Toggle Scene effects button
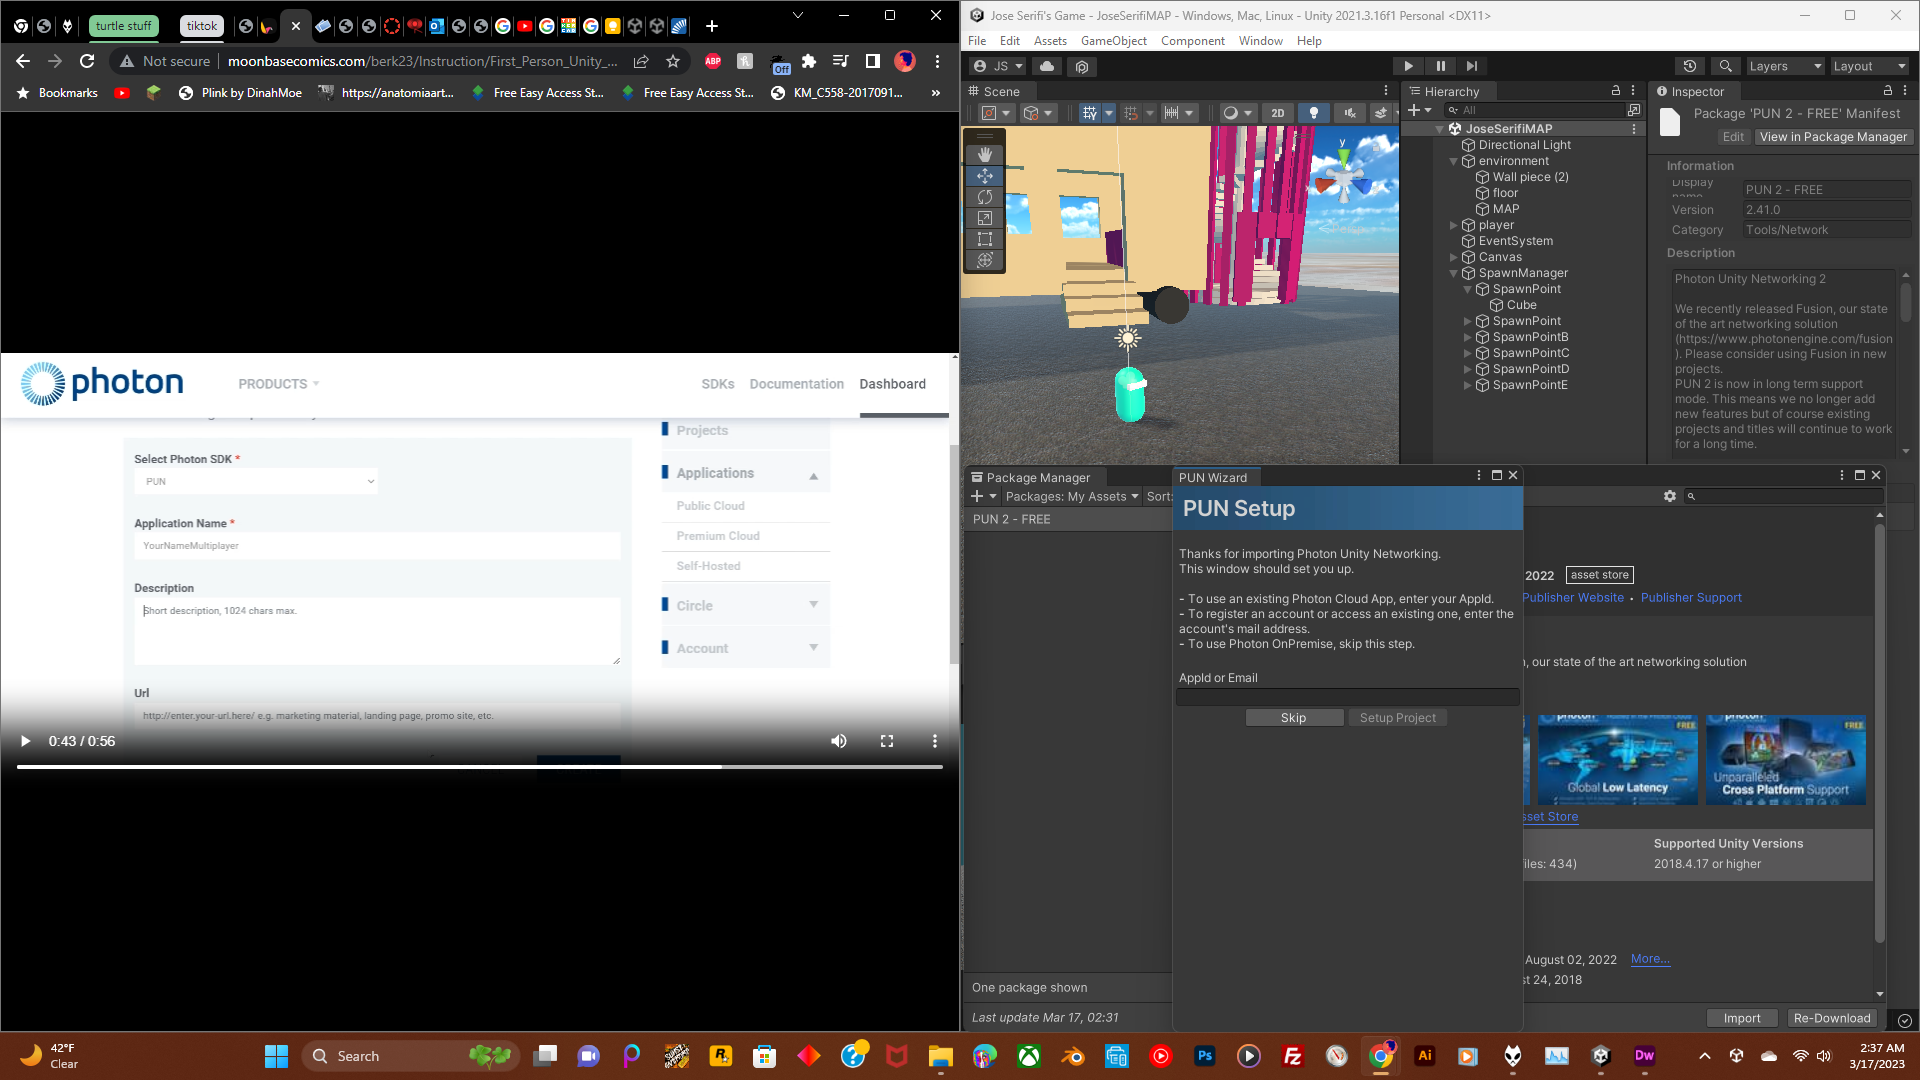The image size is (1920, 1080). pos(1381,113)
